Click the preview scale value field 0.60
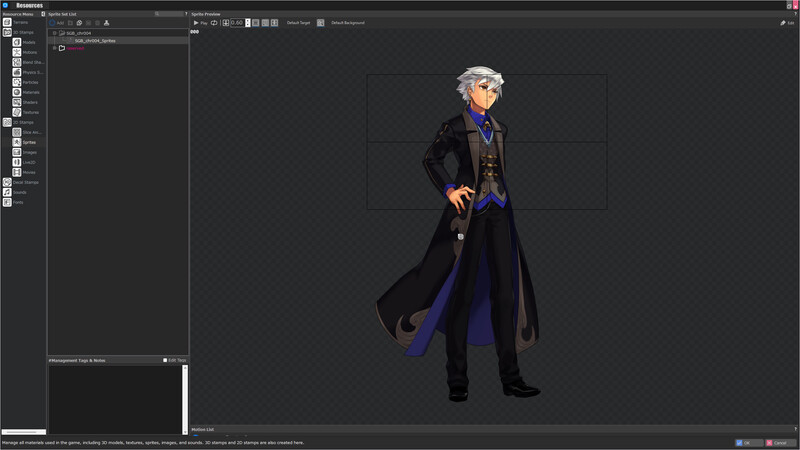 [x=237, y=23]
